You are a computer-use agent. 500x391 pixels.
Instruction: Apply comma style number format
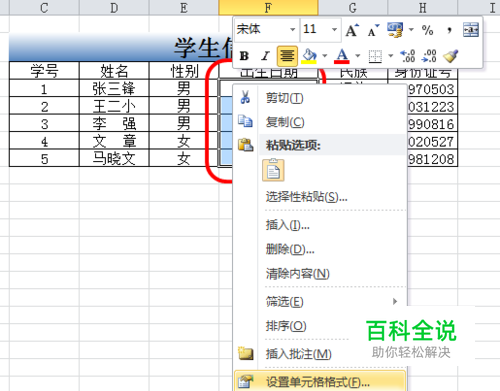[449, 30]
